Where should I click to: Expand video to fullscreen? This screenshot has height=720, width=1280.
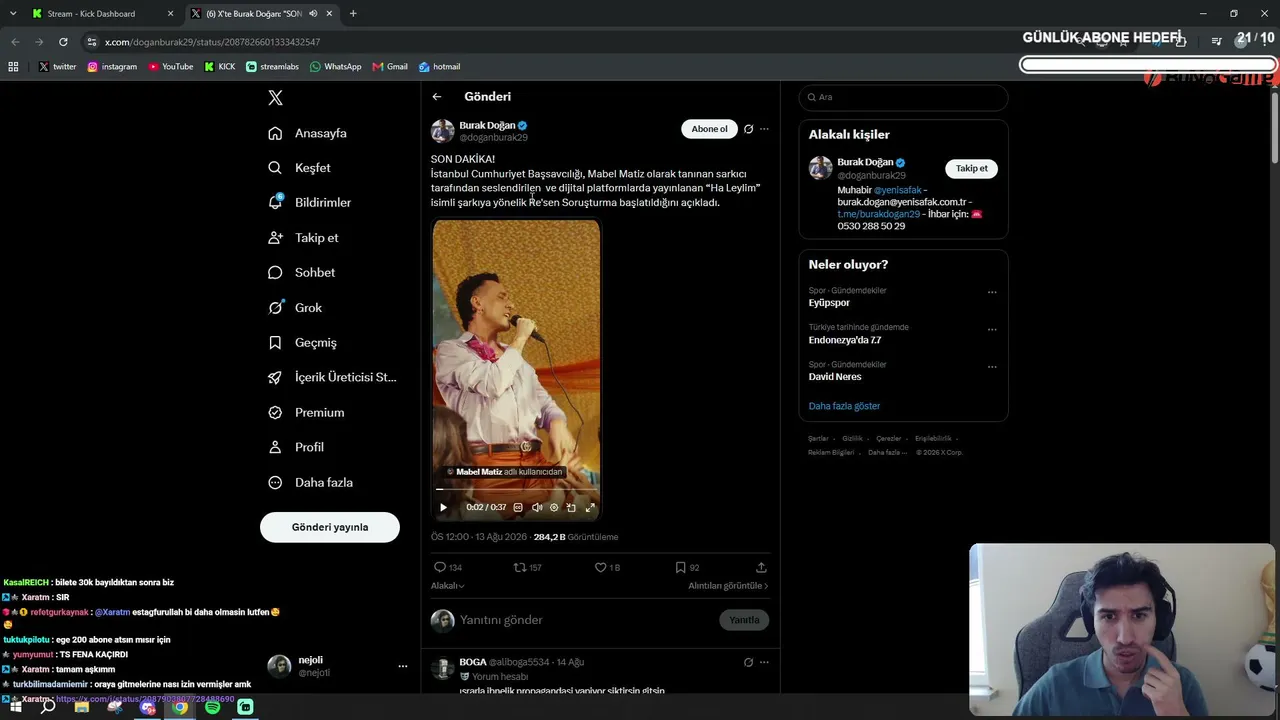(590, 508)
